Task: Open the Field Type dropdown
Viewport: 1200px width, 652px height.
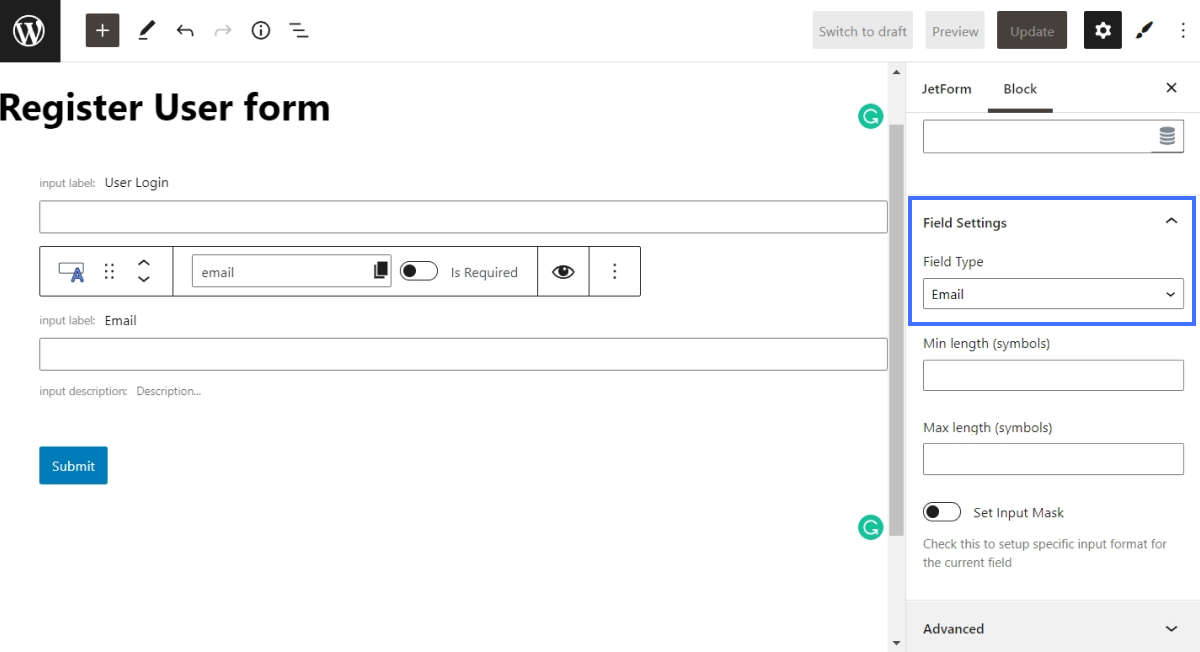Action: 1052,293
